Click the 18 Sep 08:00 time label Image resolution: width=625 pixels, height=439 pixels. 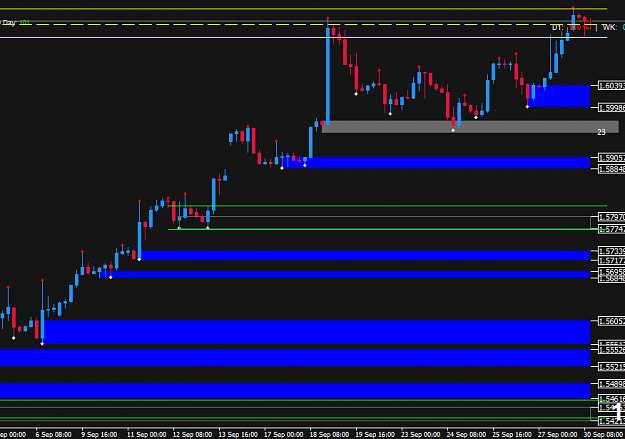329,434
